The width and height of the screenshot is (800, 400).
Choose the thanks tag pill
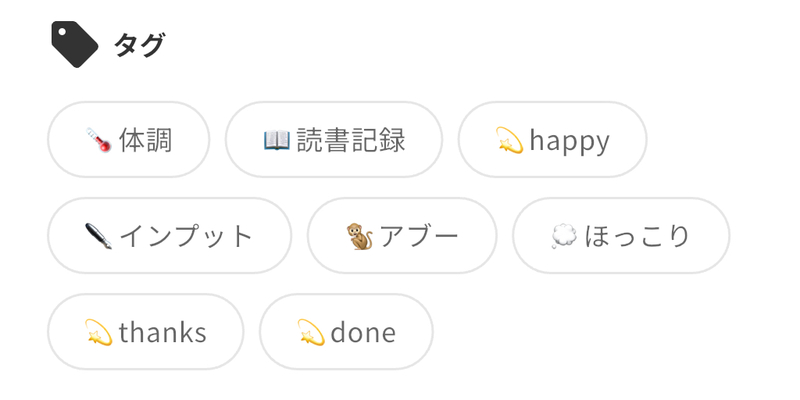(146, 332)
